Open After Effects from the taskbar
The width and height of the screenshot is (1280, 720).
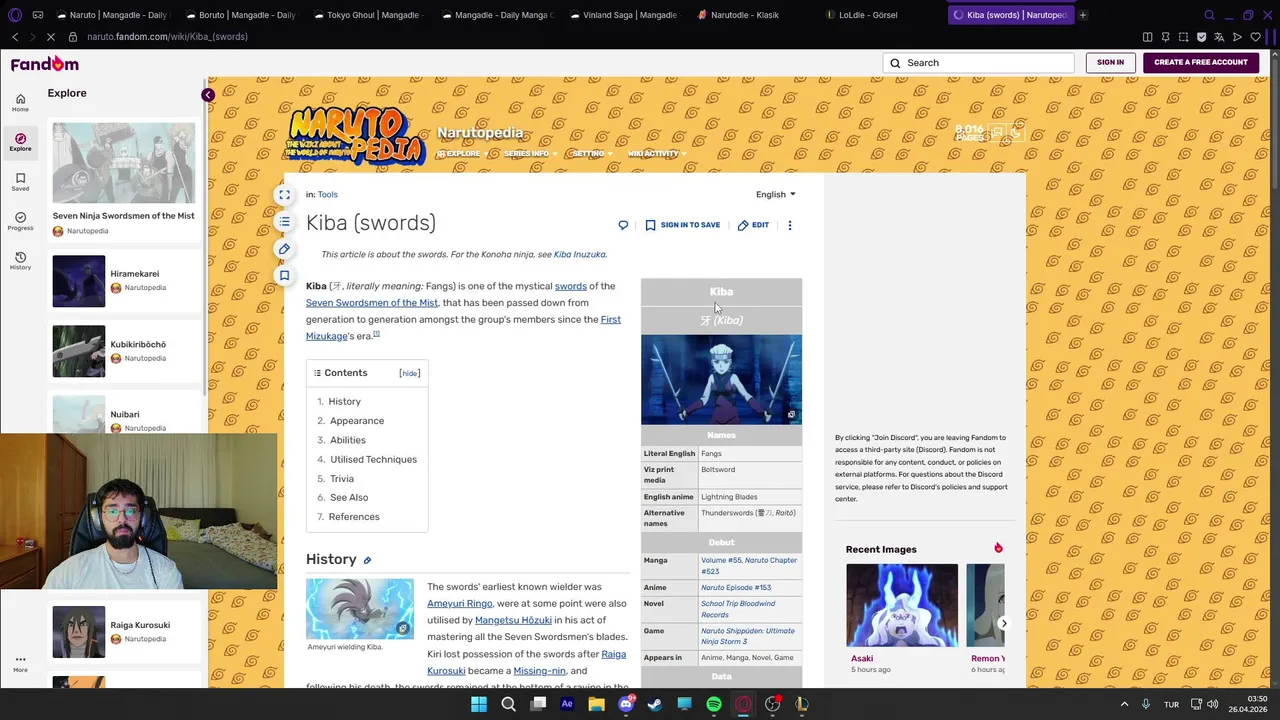click(x=567, y=704)
